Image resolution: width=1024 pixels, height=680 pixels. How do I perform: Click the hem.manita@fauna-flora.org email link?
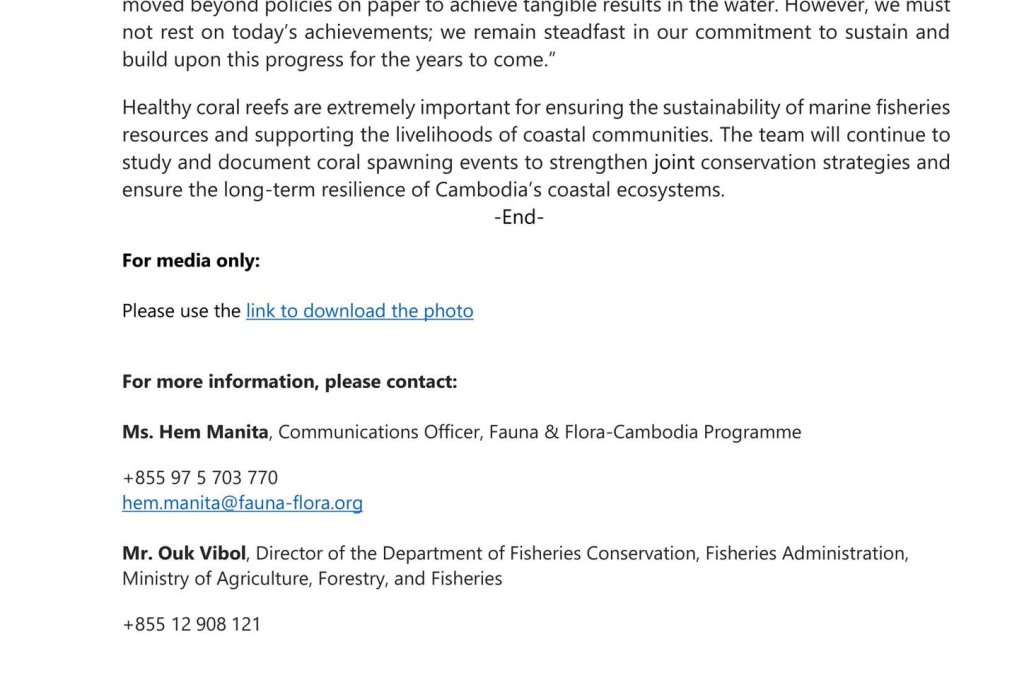(242, 503)
